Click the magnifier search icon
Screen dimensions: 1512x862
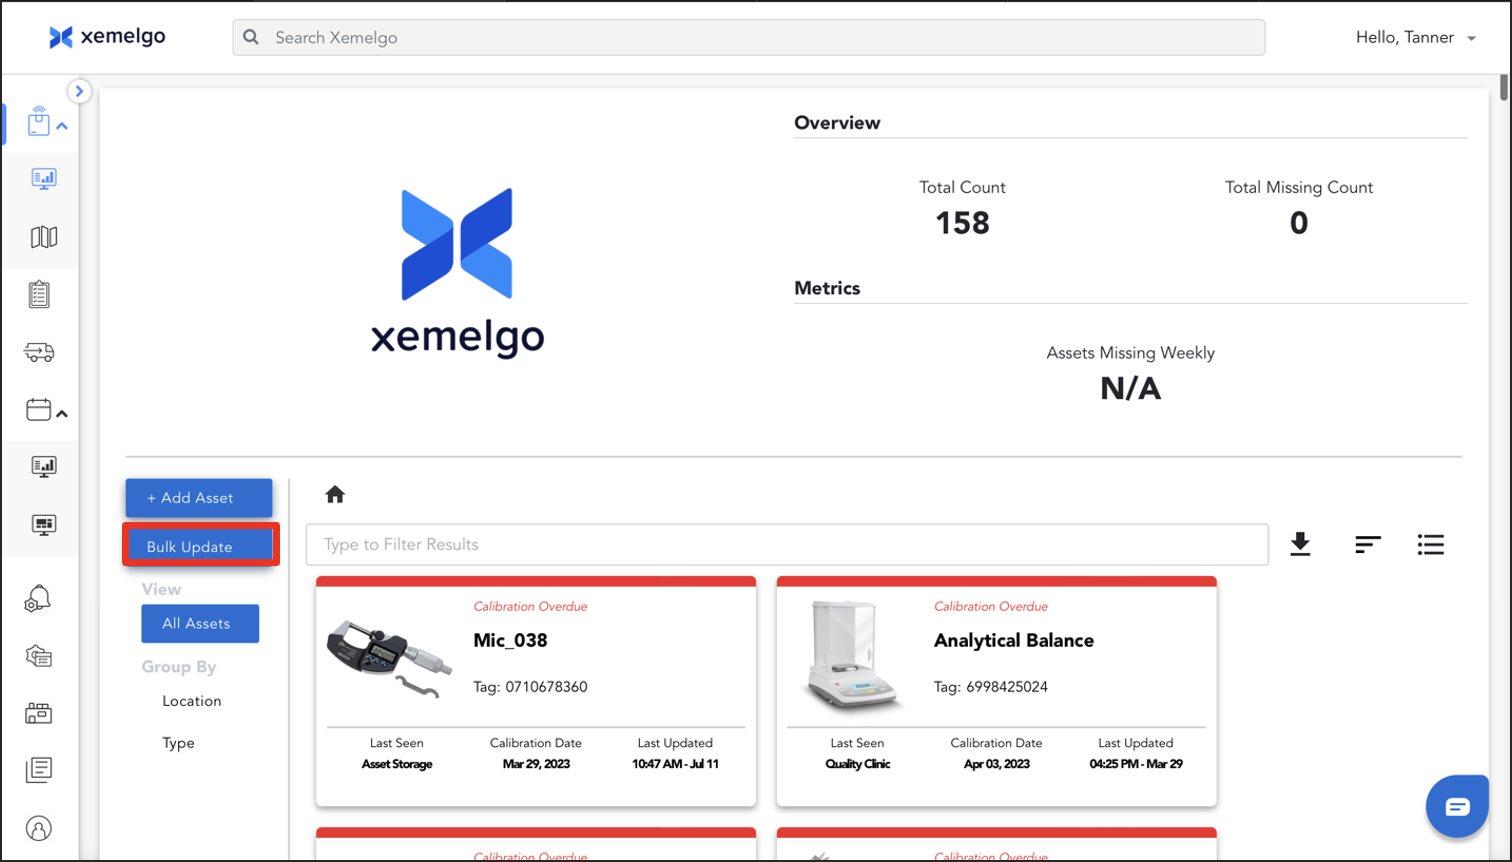[x=252, y=37]
